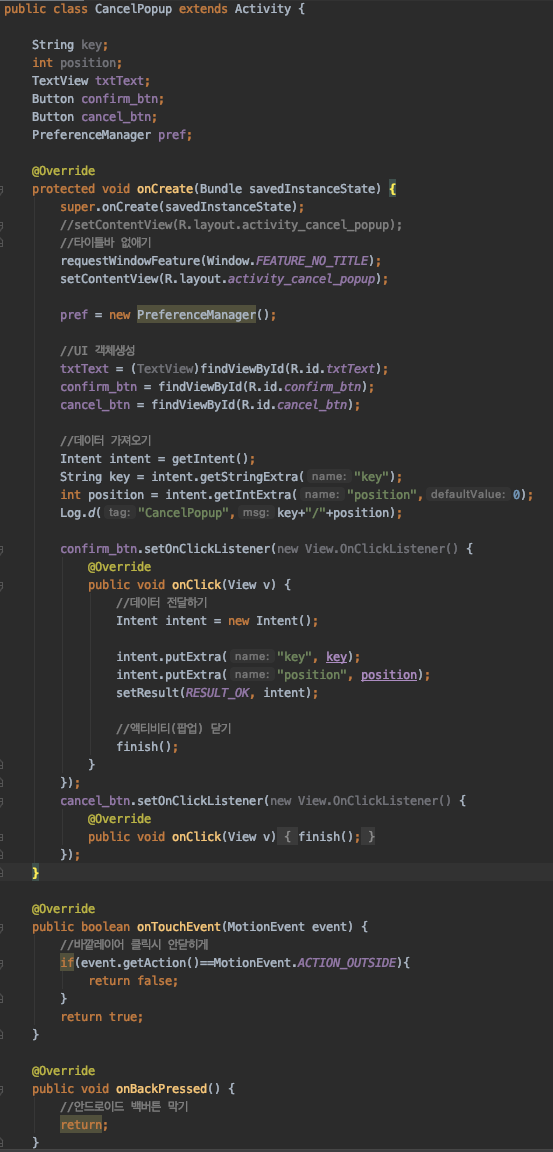
Task: Click the '//데이터 가져오기' comment
Action: click(106, 441)
